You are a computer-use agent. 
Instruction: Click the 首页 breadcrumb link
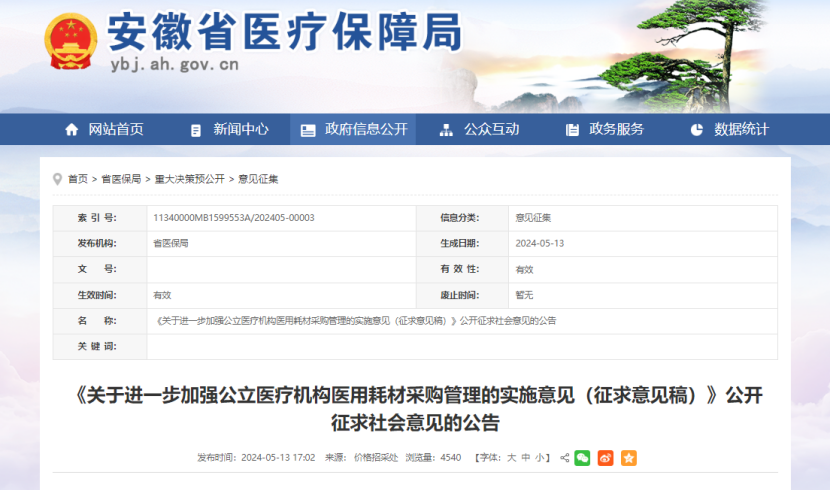77,179
